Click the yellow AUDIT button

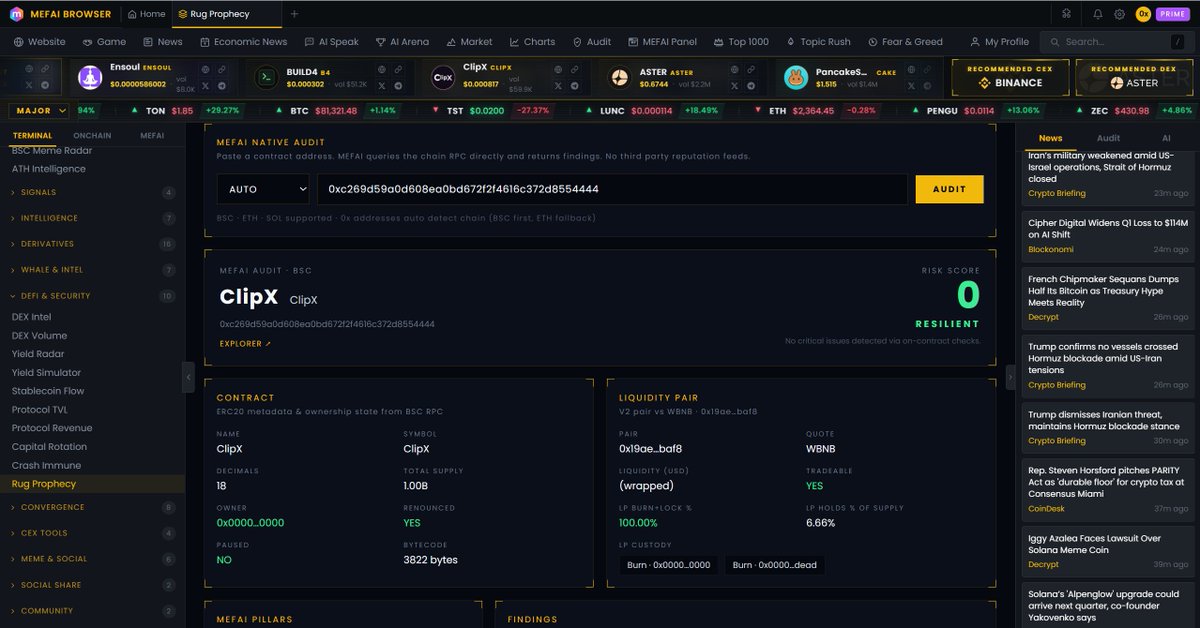(x=949, y=189)
